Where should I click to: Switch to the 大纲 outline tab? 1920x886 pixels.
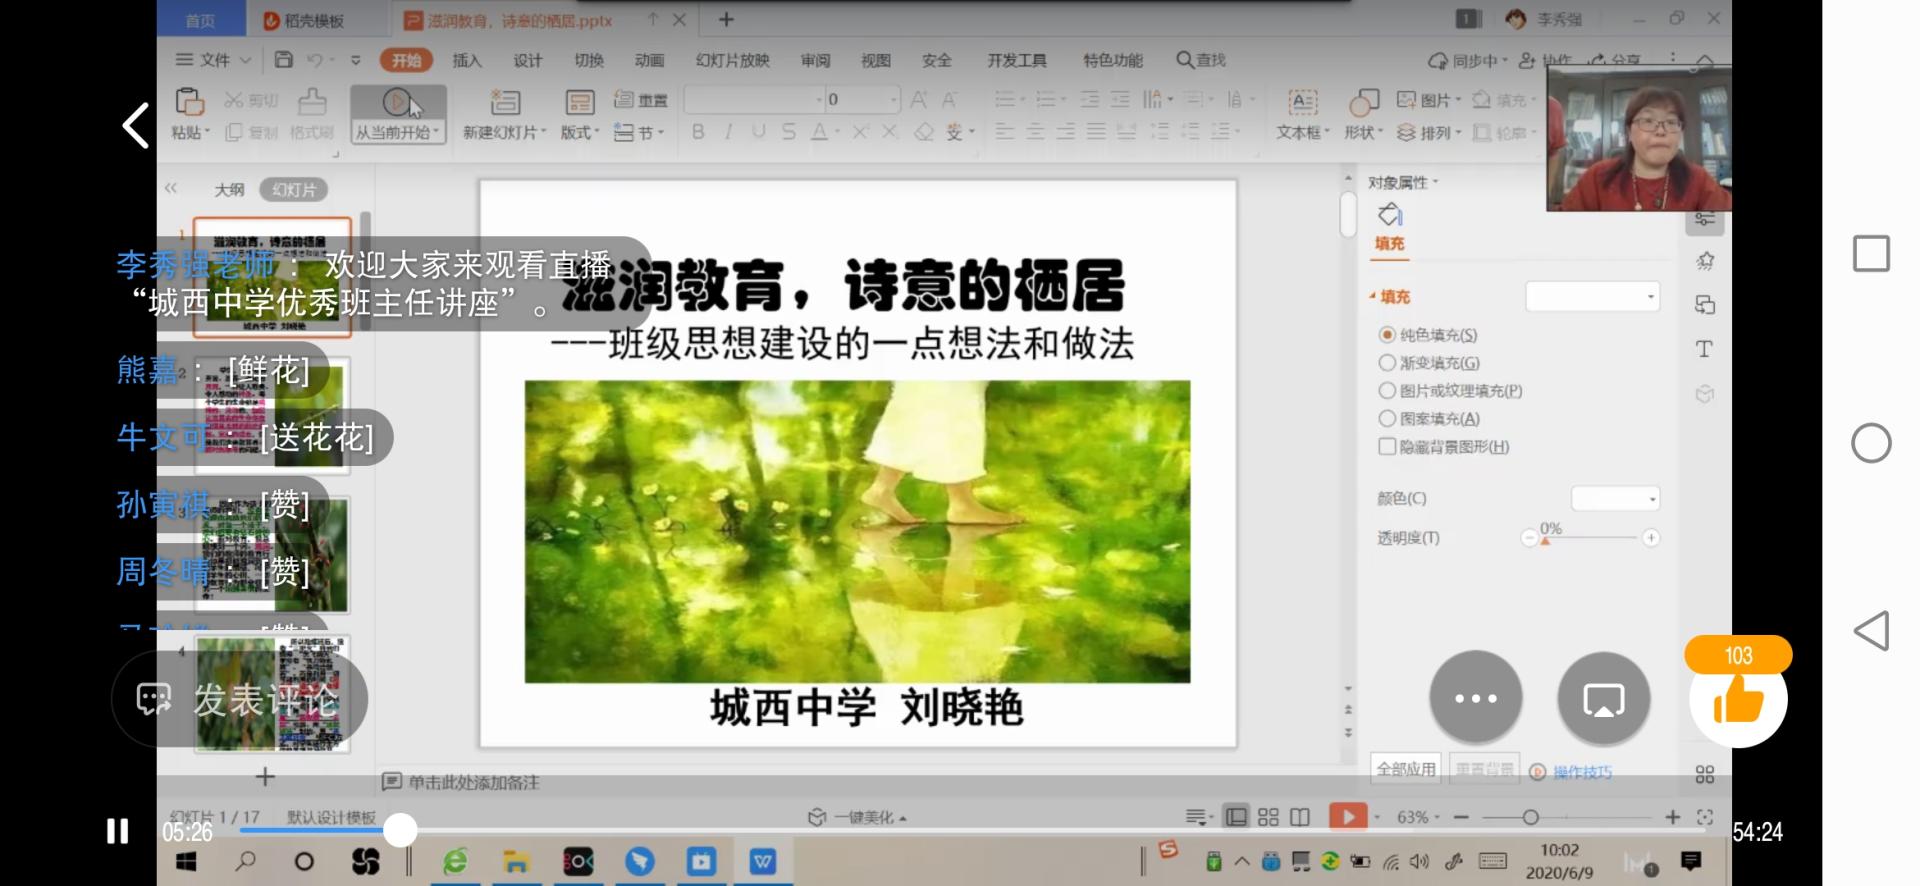pyautogui.click(x=229, y=189)
